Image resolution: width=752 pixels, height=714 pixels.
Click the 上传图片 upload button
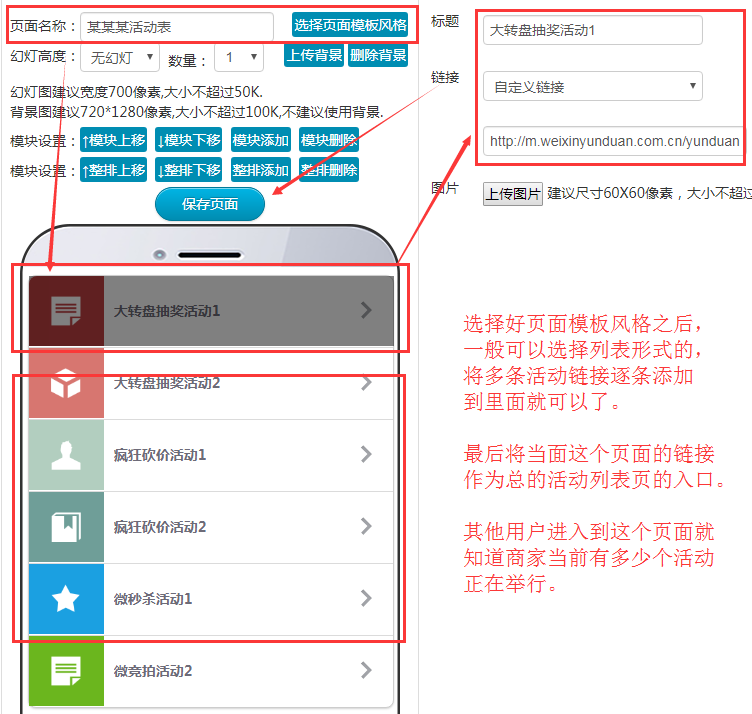tap(512, 194)
